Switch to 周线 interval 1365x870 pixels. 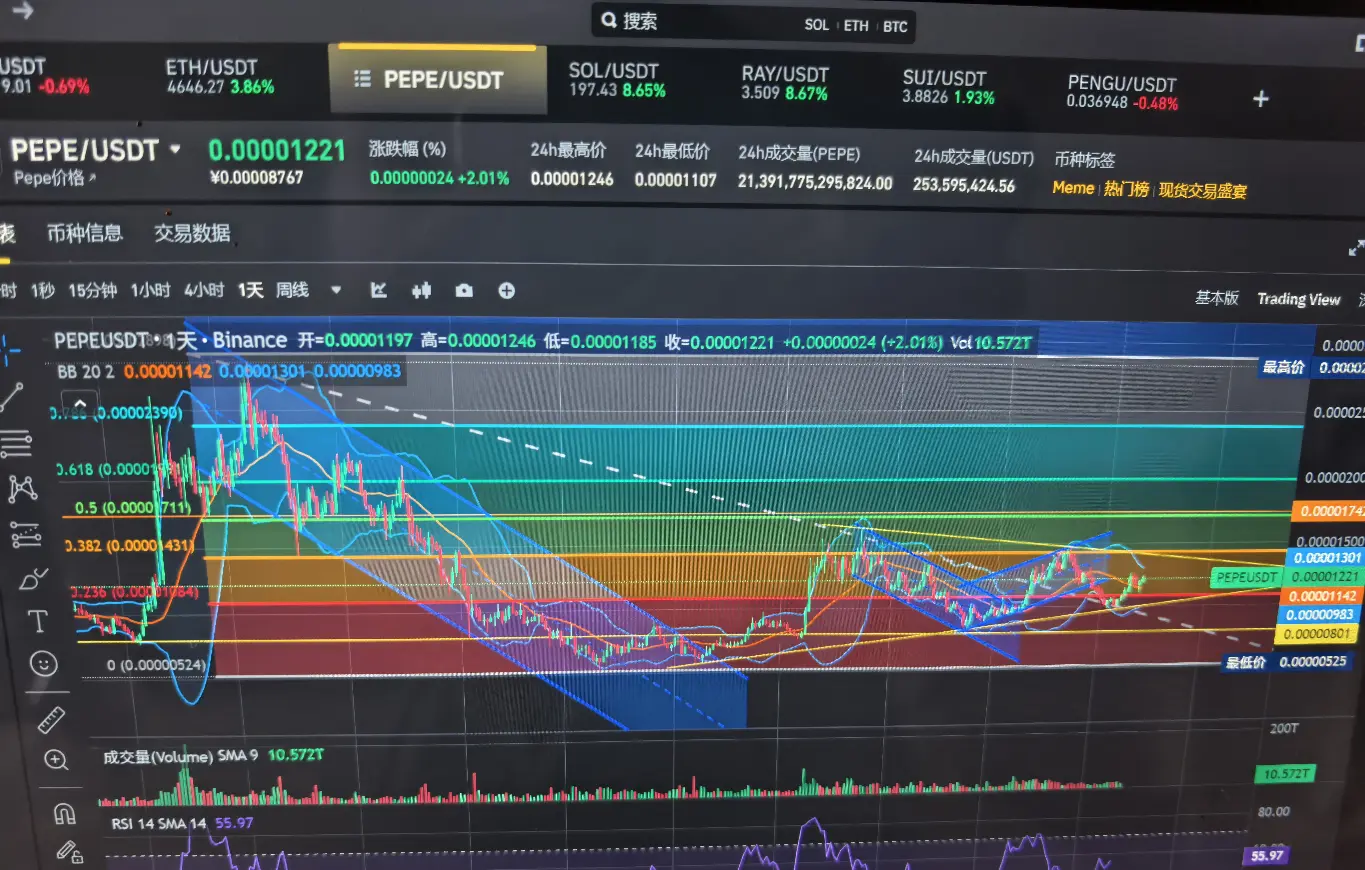pos(292,290)
